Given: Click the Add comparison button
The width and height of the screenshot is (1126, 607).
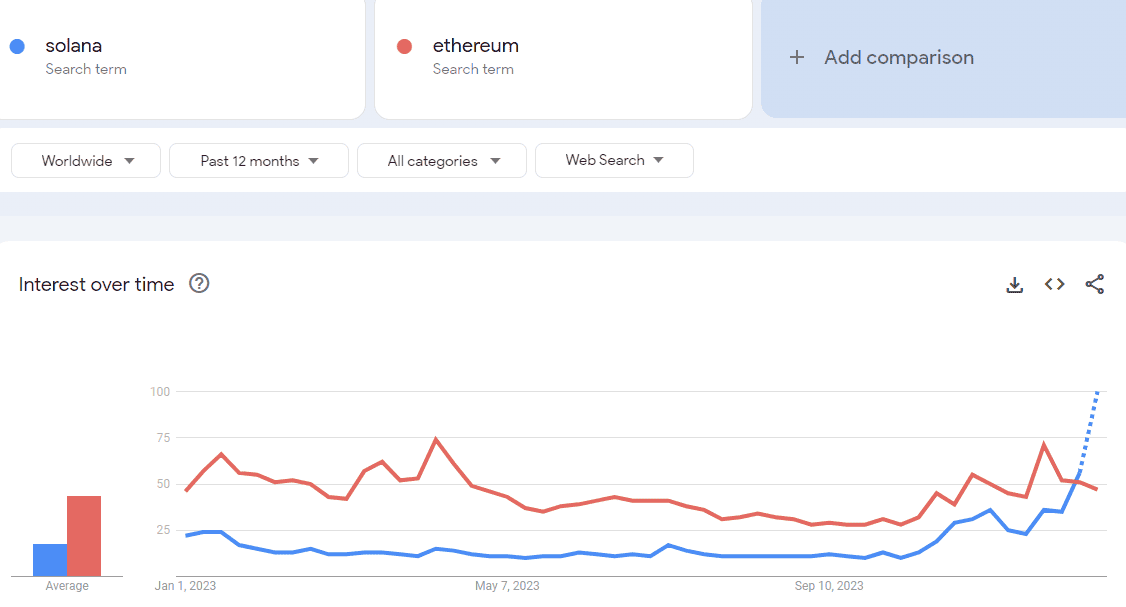Looking at the screenshot, I should (x=898, y=58).
